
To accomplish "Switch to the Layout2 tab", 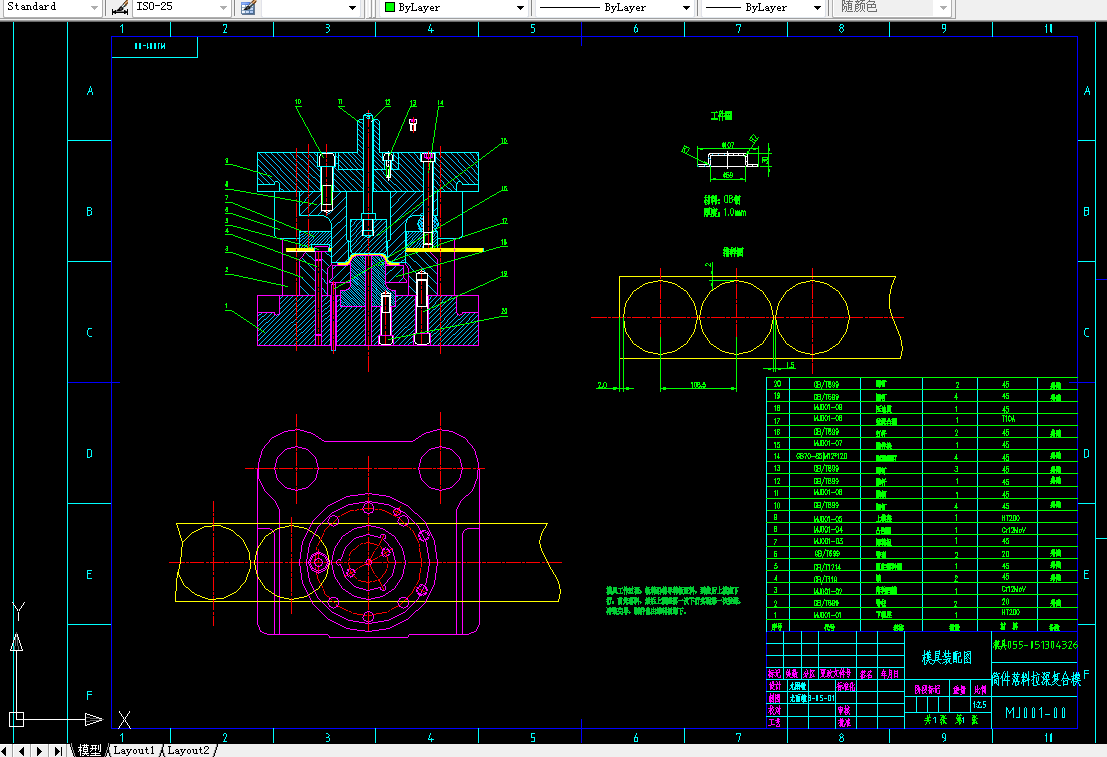I will pyautogui.click(x=189, y=750).
